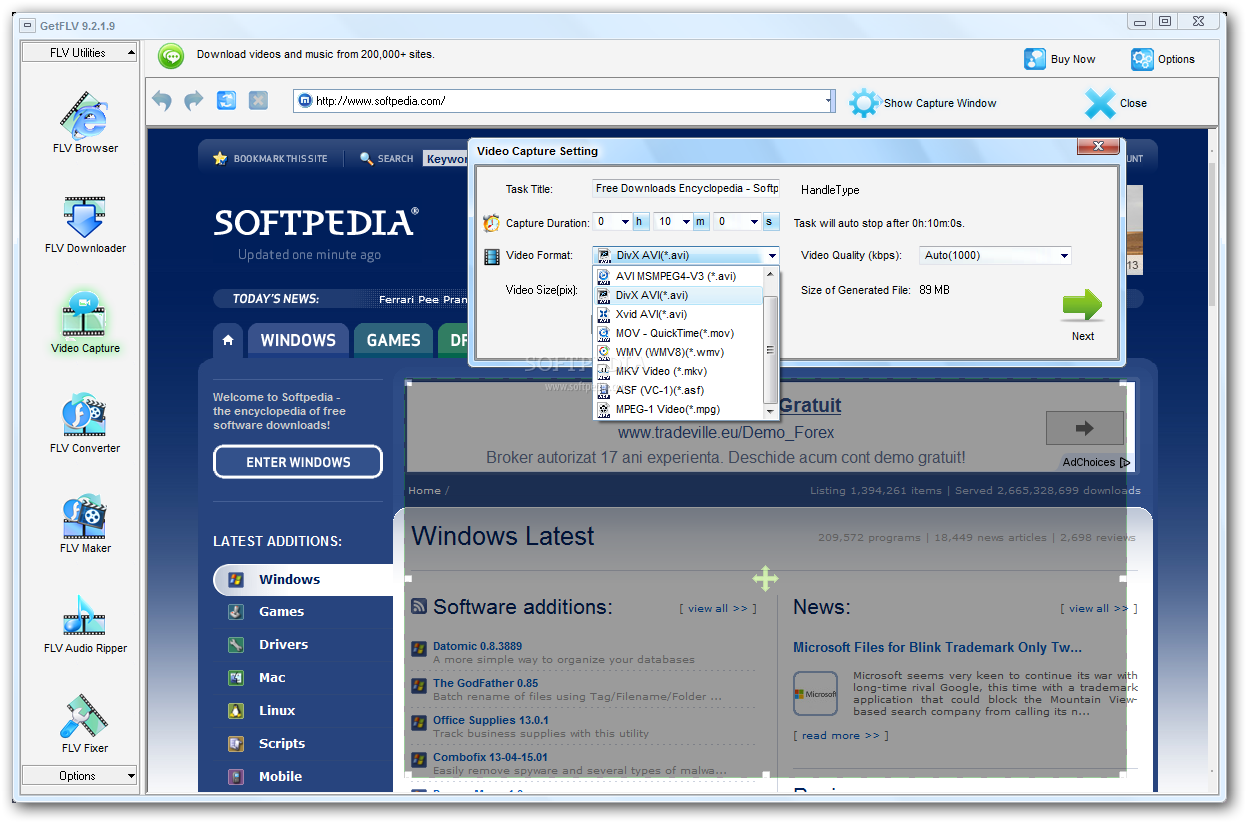Click read more under News
Screen dimensions: 1247x823
840,736
